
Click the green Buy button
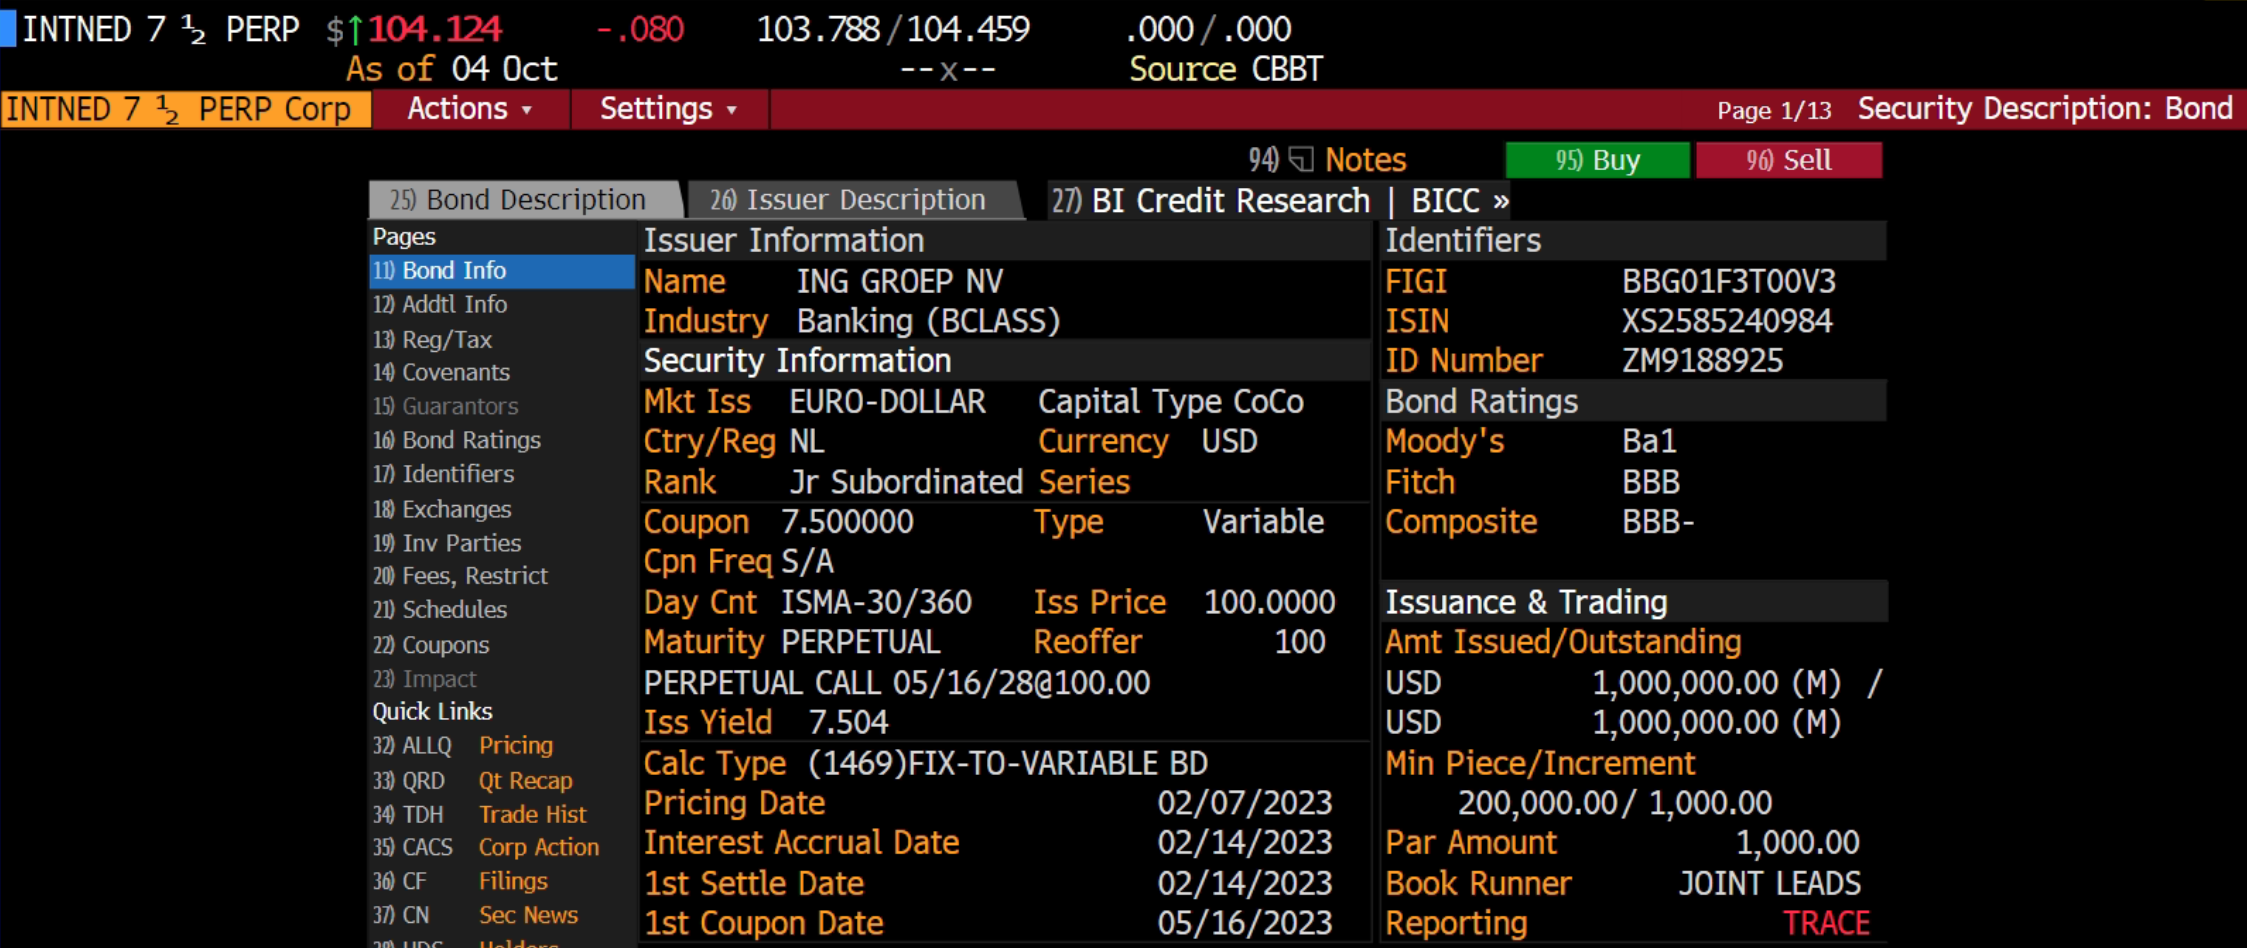tap(1597, 160)
